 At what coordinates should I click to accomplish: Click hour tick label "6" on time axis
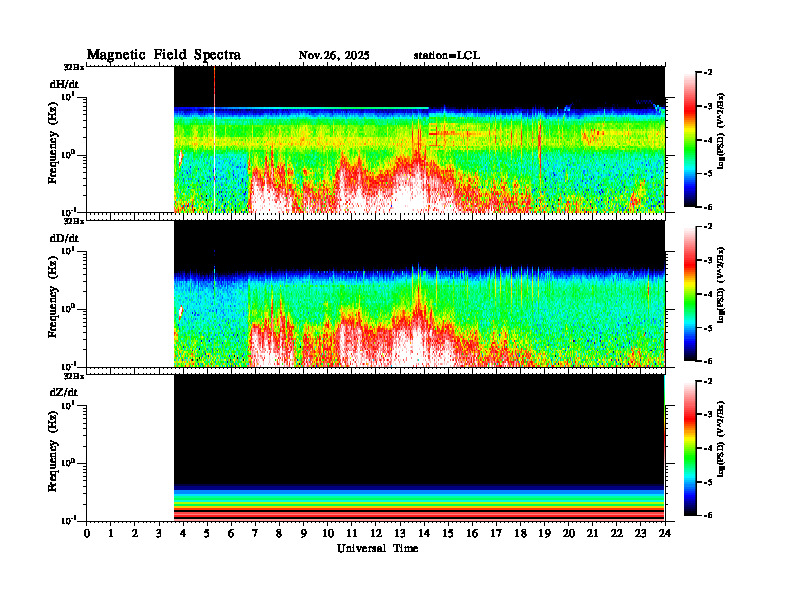(x=231, y=534)
